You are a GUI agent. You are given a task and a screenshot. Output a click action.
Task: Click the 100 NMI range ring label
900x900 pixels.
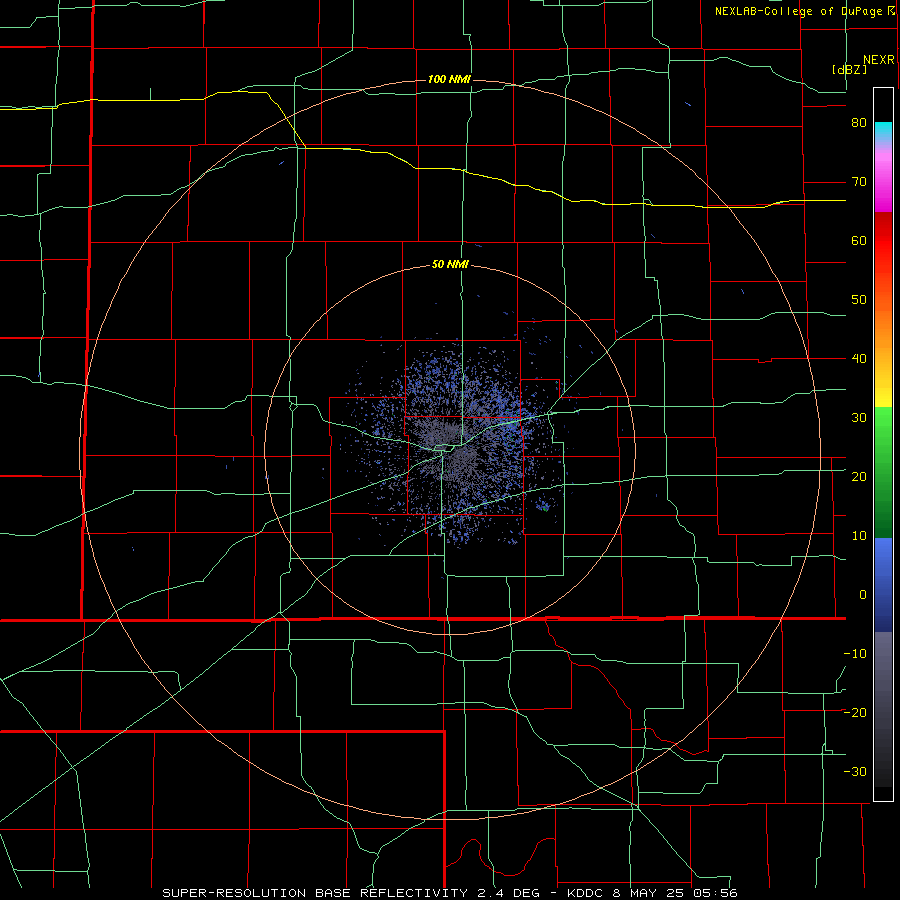tap(449, 79)
